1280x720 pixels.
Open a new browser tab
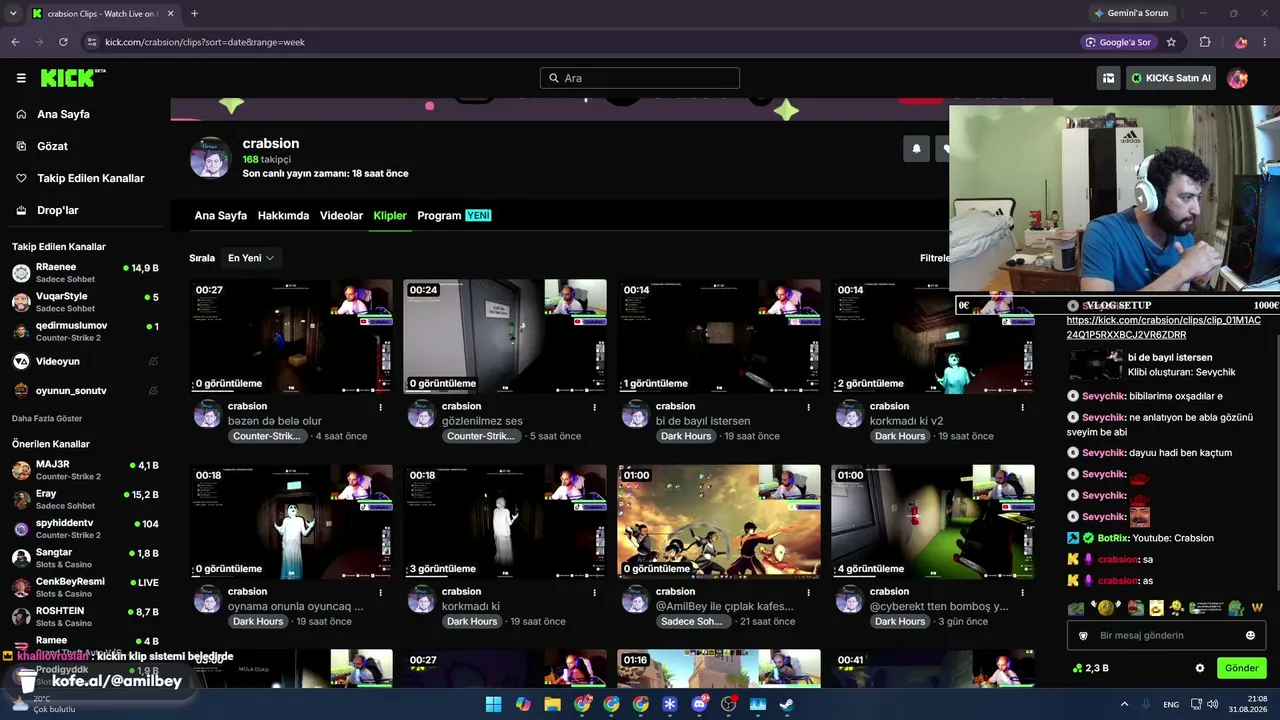click(194, 13)
